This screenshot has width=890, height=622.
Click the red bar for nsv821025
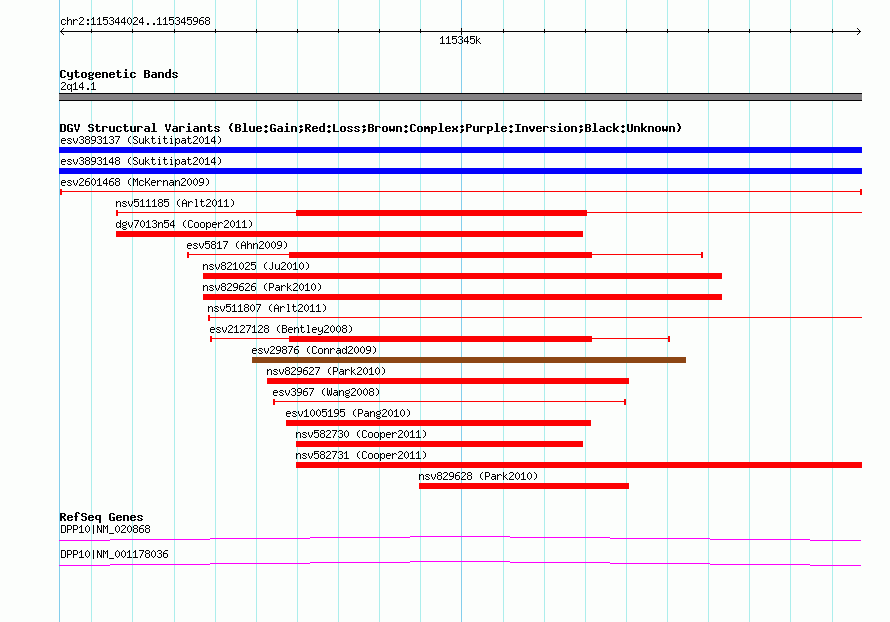(462, 276)
